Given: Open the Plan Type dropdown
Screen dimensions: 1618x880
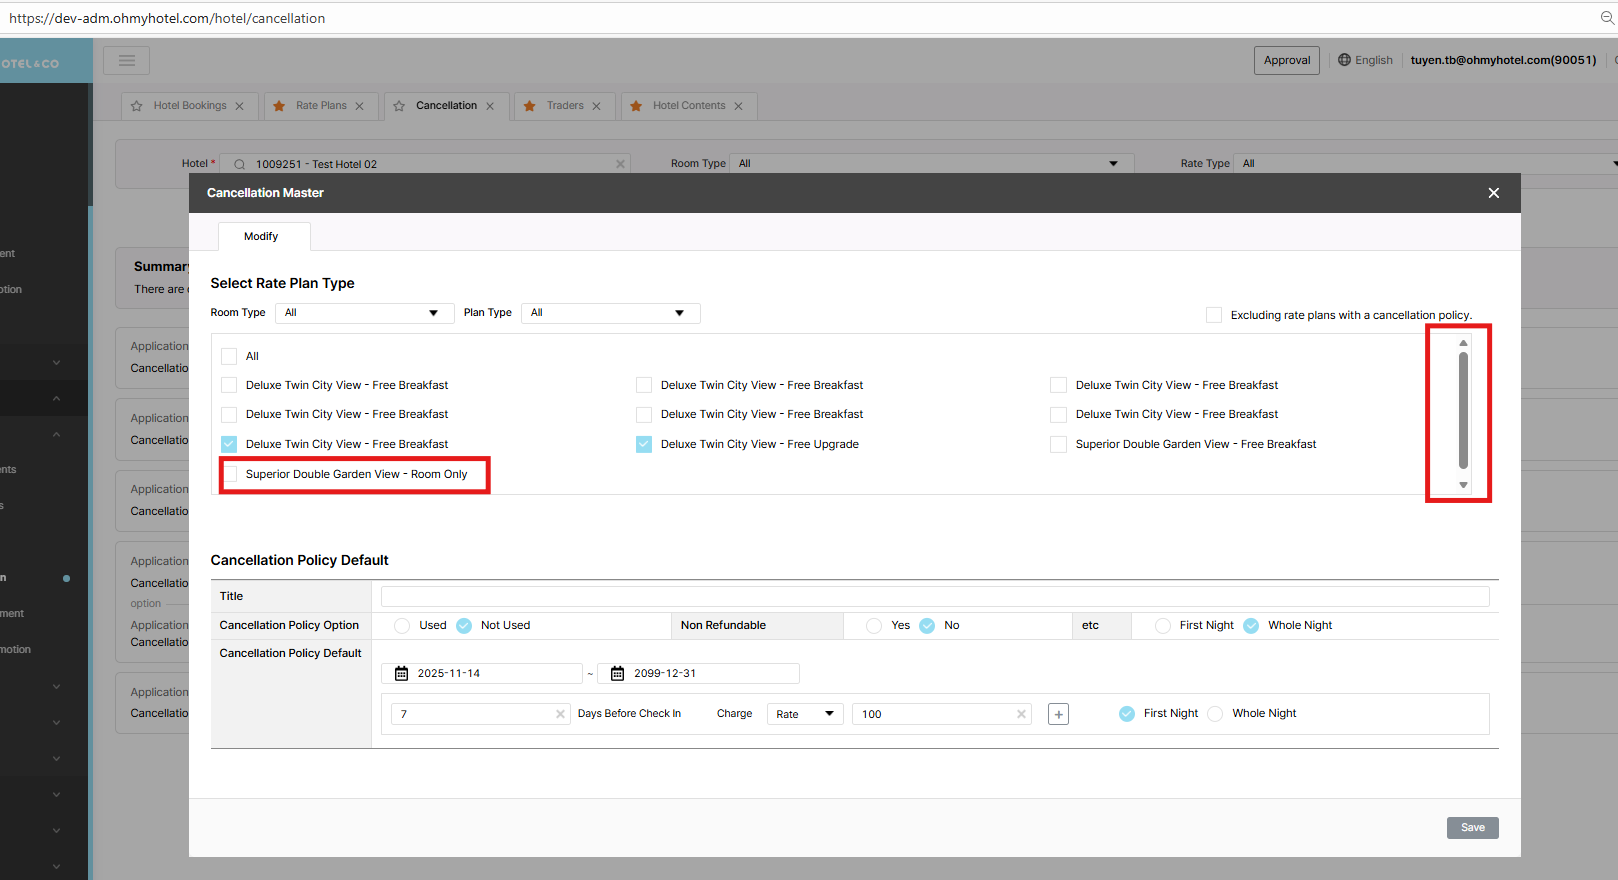Looking at the screenshot, I should [x=610, y=313].
